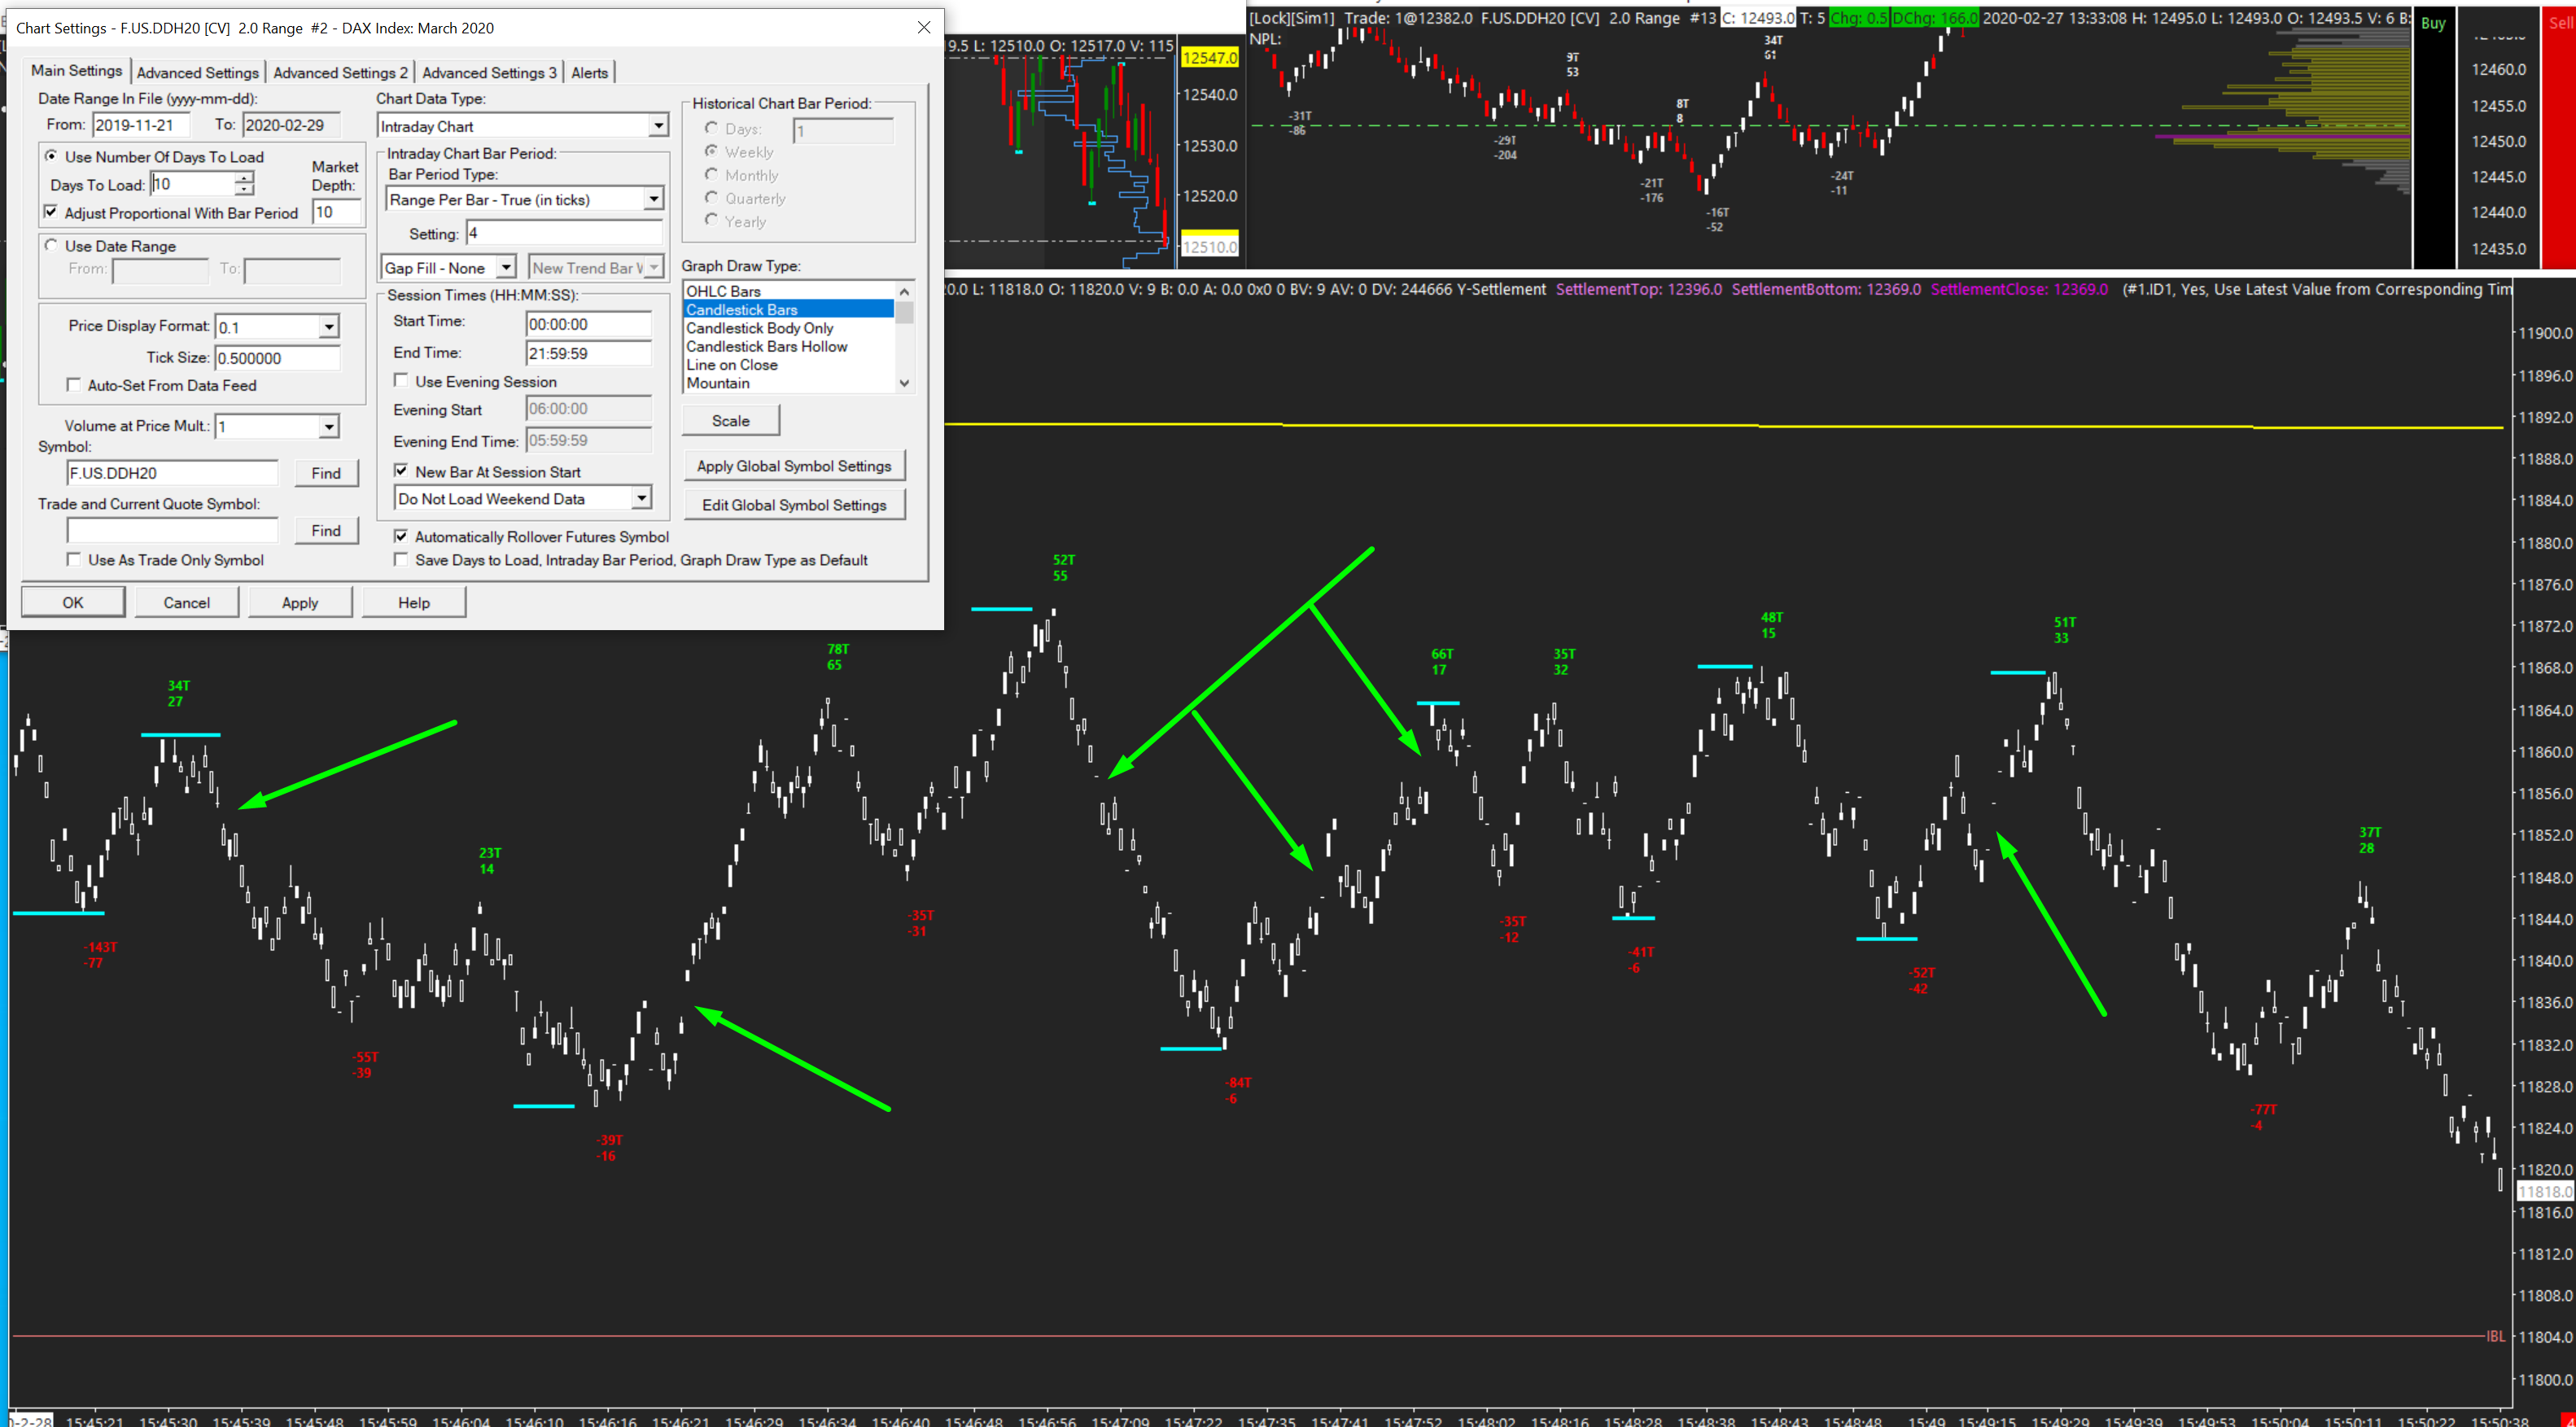The height and width of the screenshot is (1427, 2576).
Task: Open the Chart Data Type dropdown
Action: 657,126
